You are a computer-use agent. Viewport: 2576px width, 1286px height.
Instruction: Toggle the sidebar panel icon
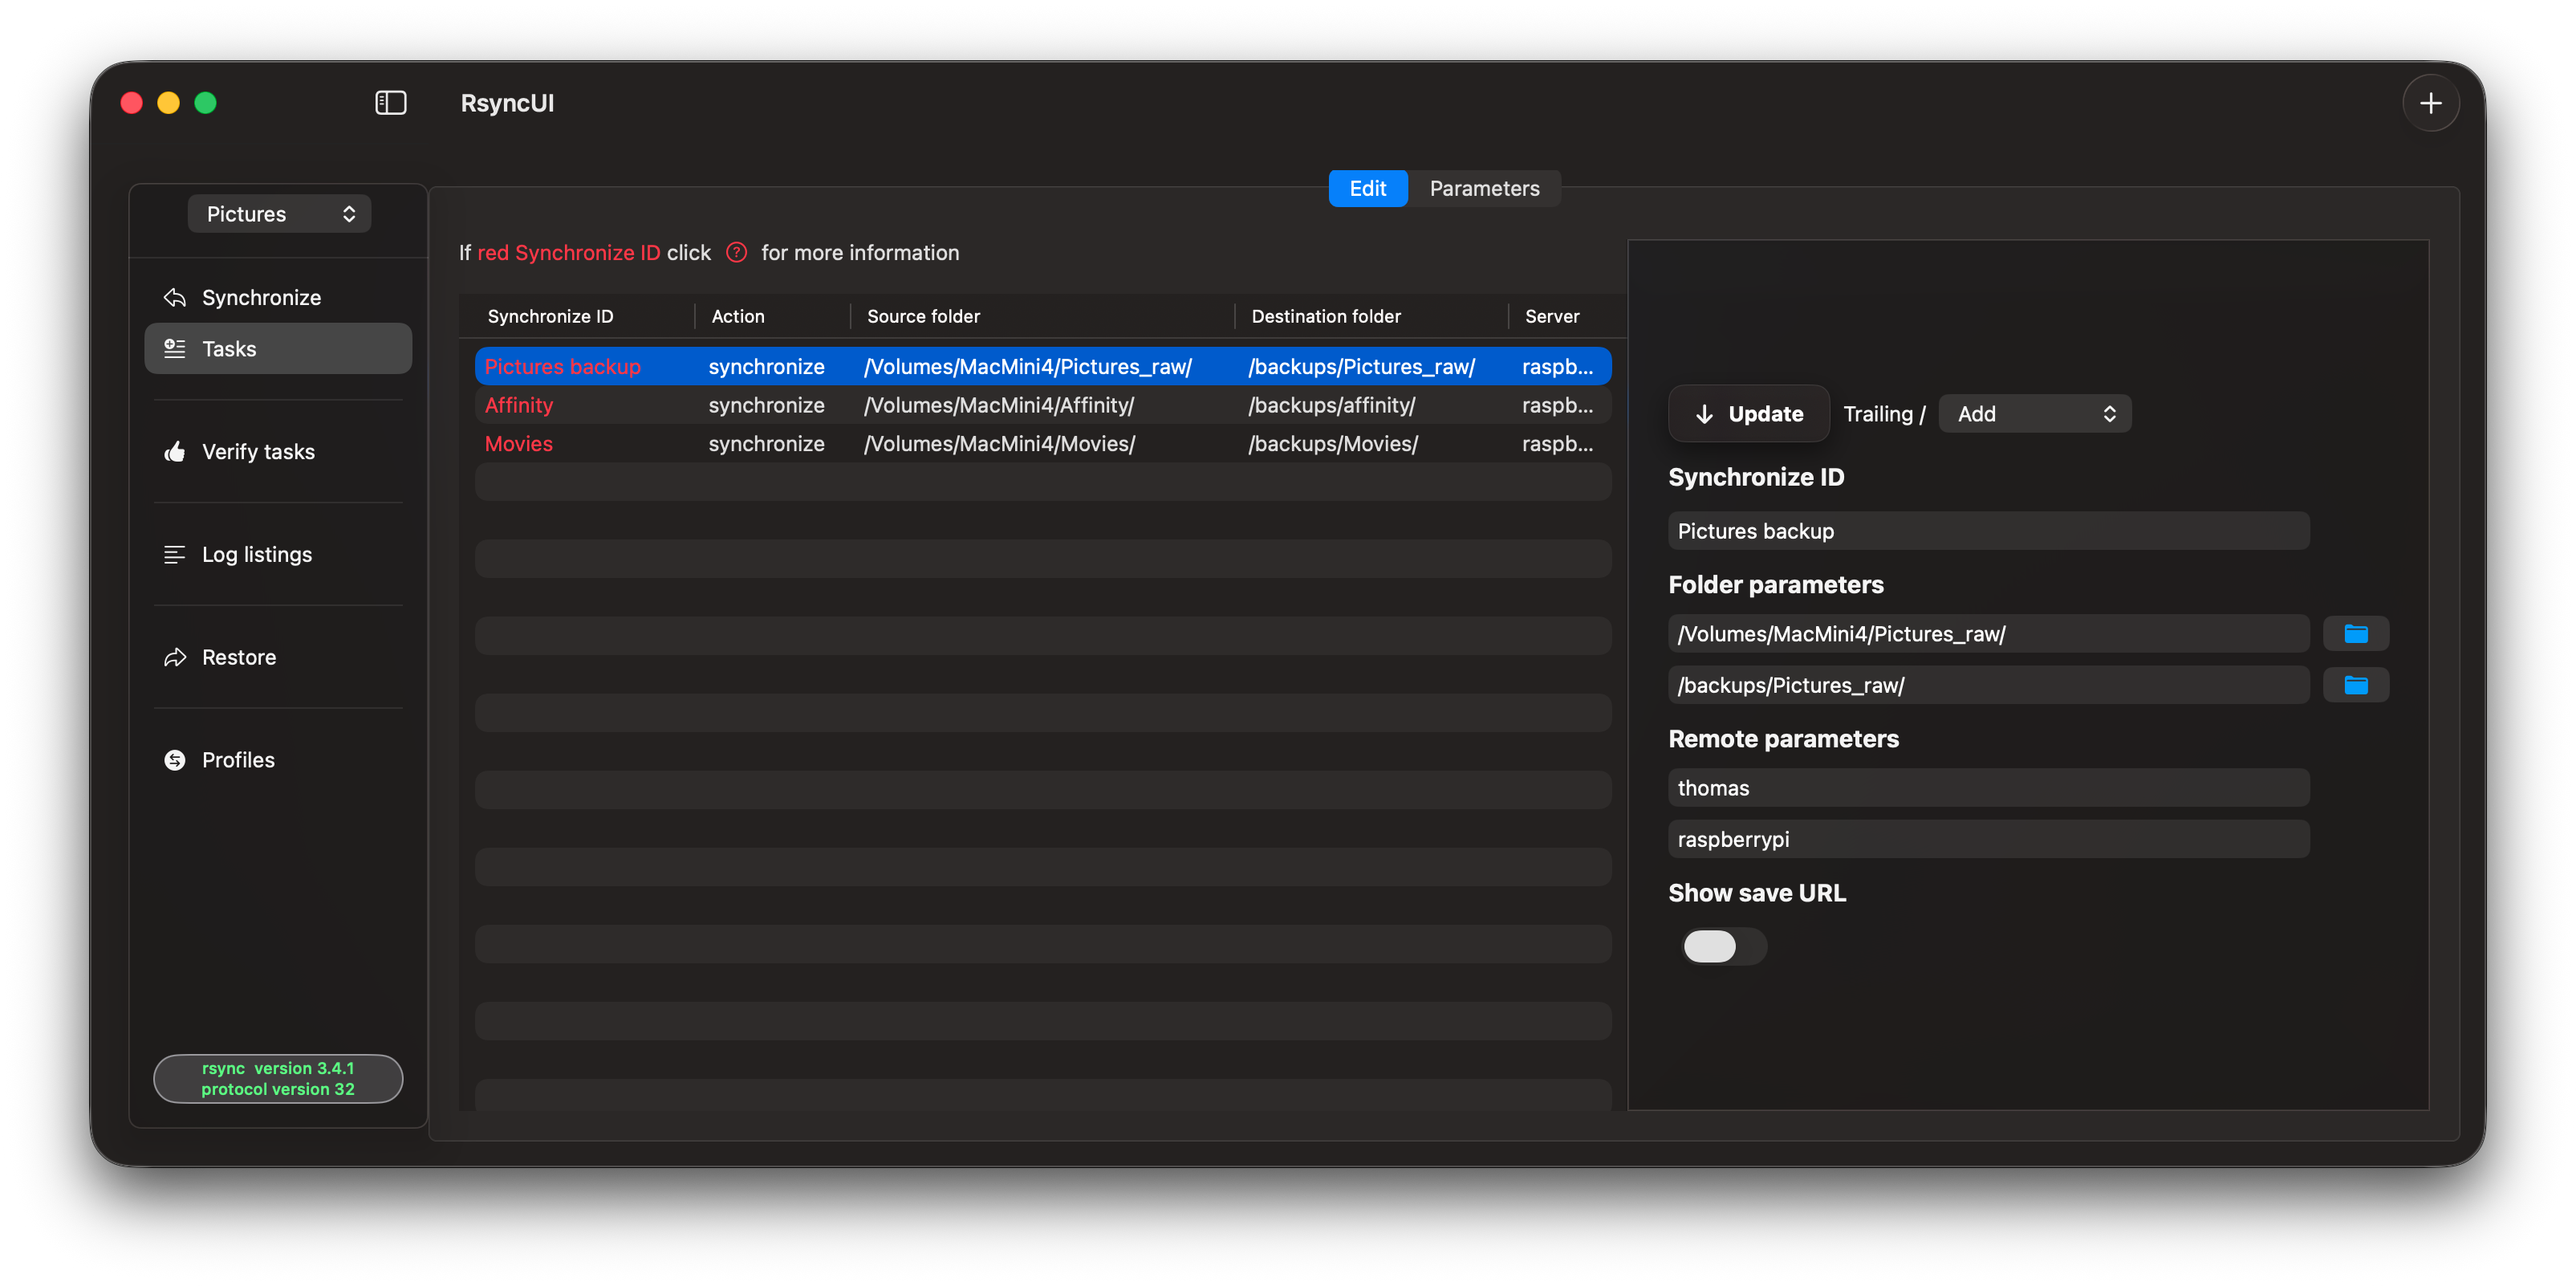tap(390, 103)
